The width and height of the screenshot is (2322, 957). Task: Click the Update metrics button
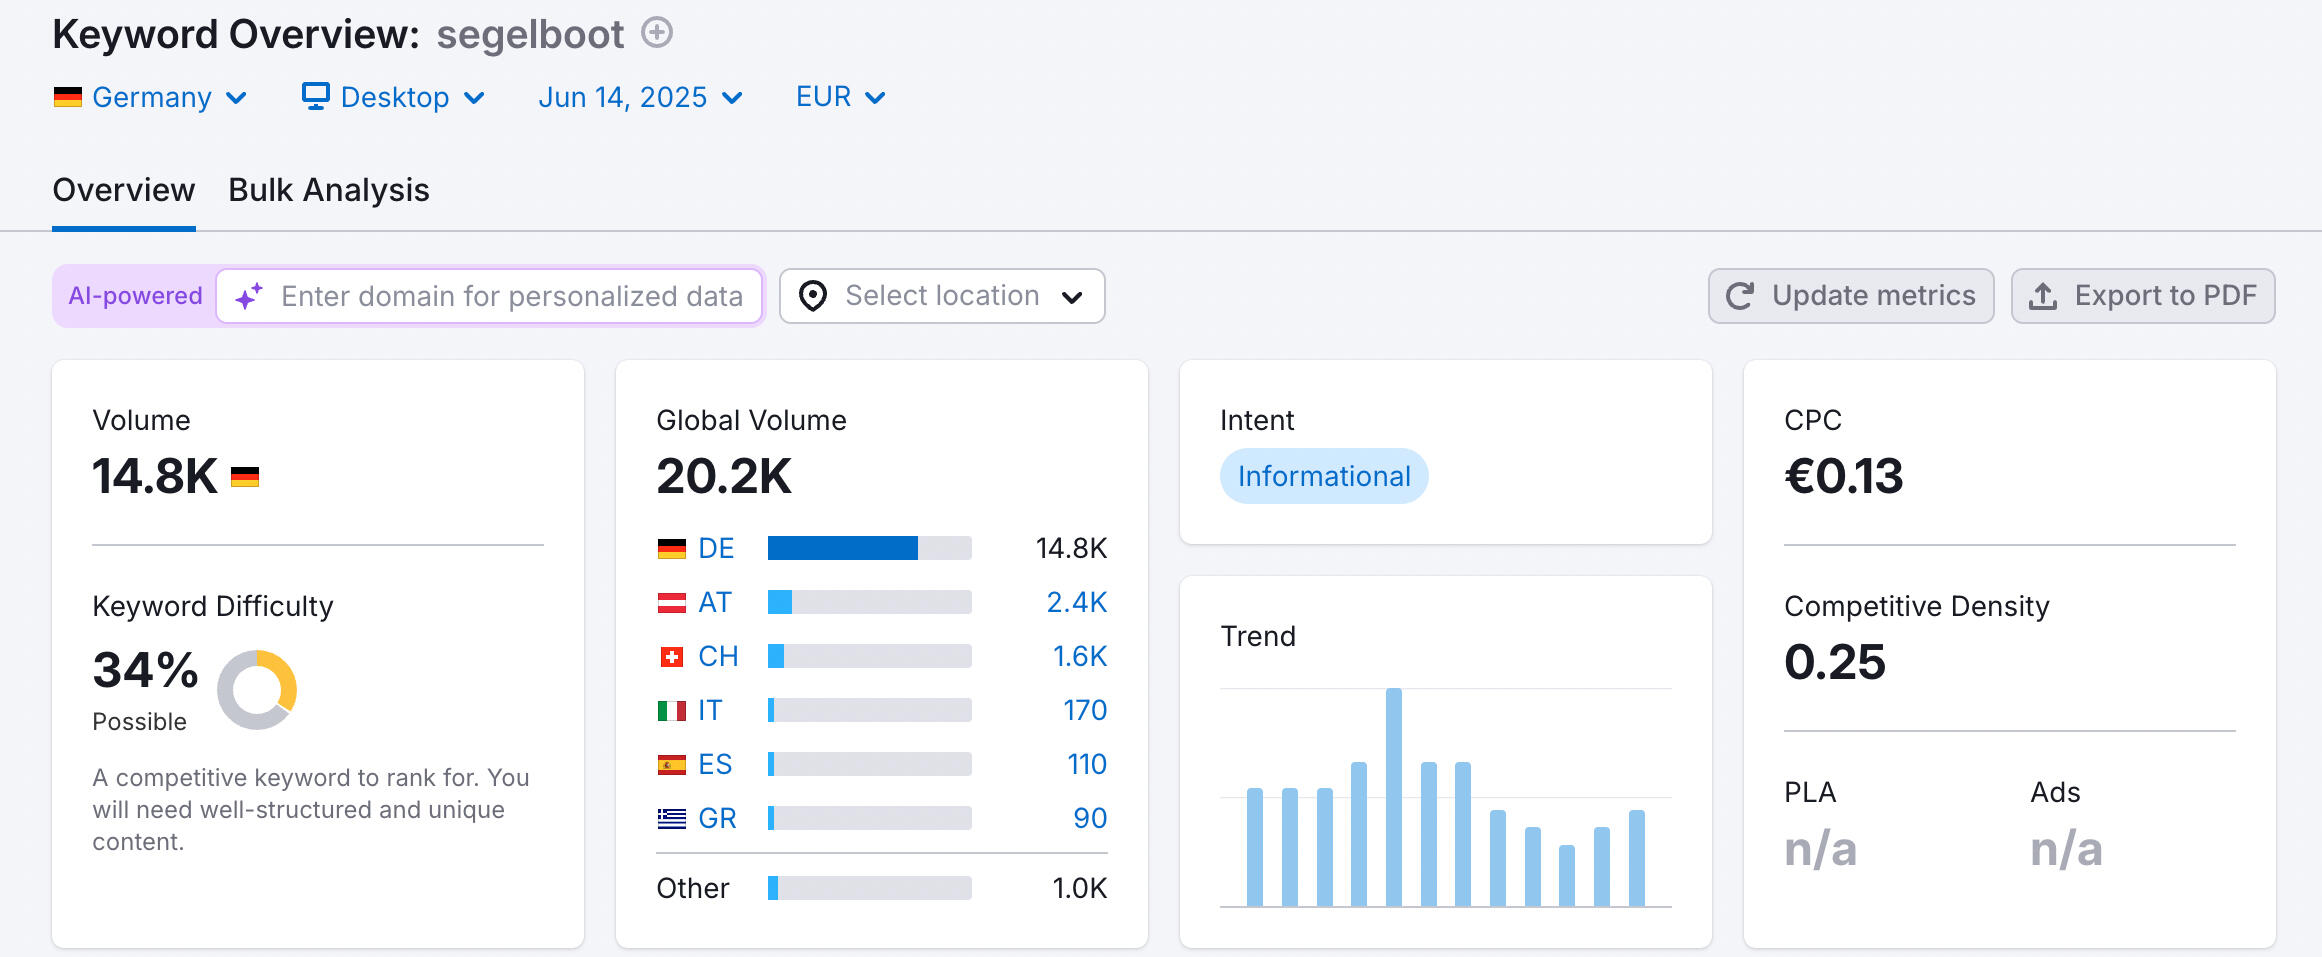tap(1851, 296)
